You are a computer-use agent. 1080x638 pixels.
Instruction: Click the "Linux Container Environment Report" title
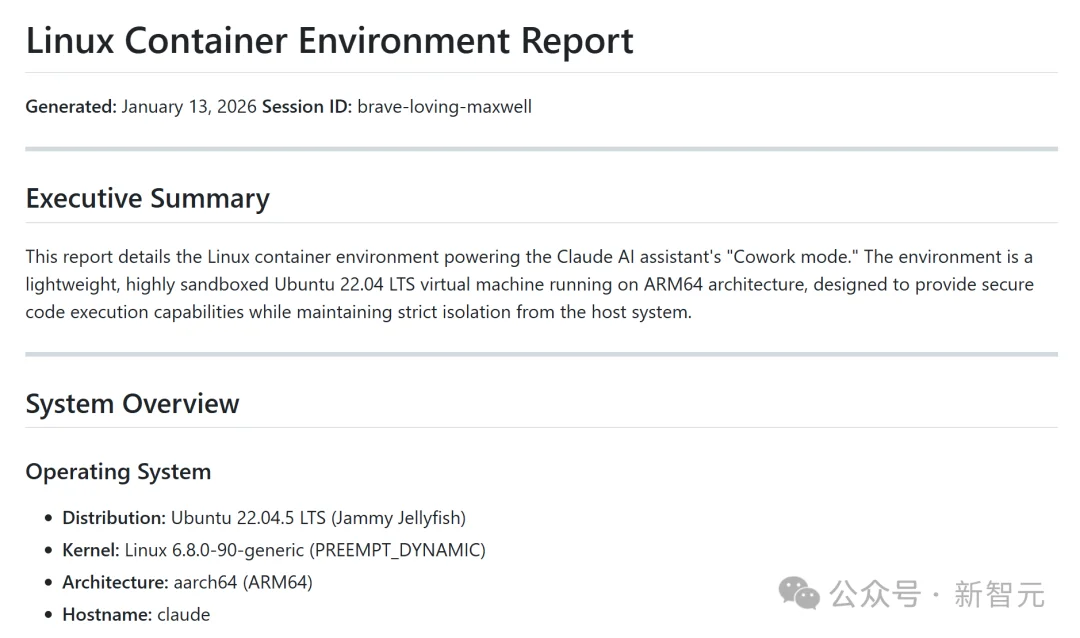point(329,41)
